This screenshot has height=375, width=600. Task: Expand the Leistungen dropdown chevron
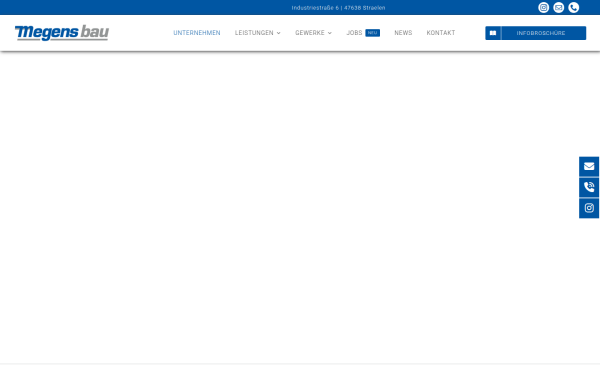pos(279,33)
